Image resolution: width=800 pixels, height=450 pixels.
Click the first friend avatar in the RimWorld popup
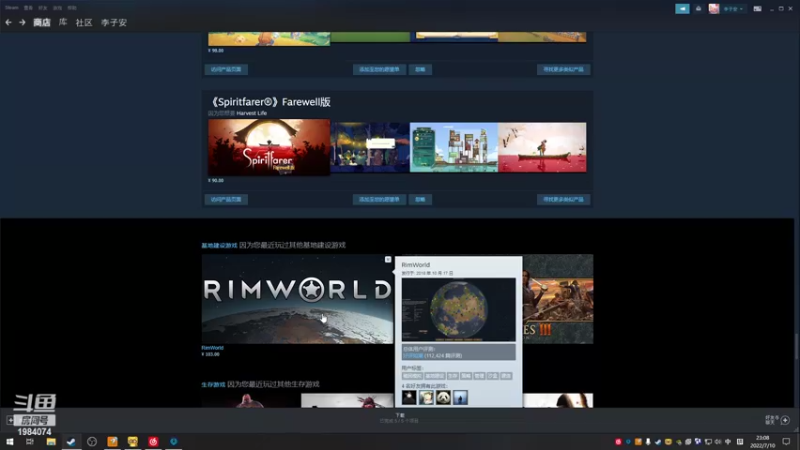[x=409, y=397]
